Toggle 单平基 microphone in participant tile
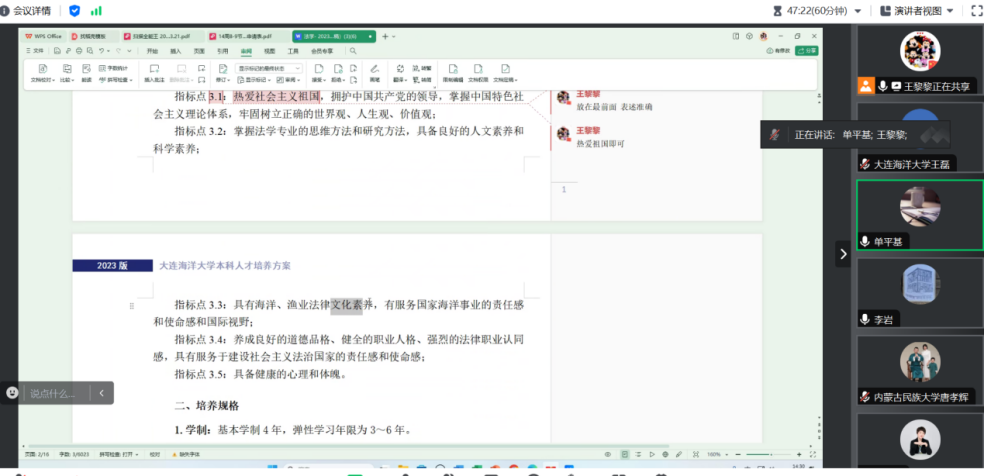 click(865, 241)
